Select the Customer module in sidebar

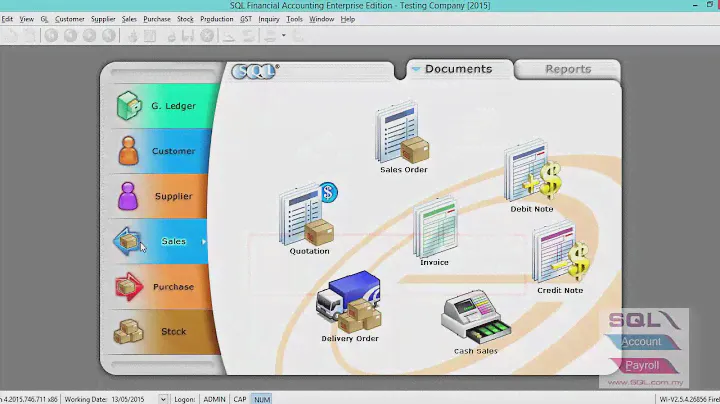pos(160,151)
